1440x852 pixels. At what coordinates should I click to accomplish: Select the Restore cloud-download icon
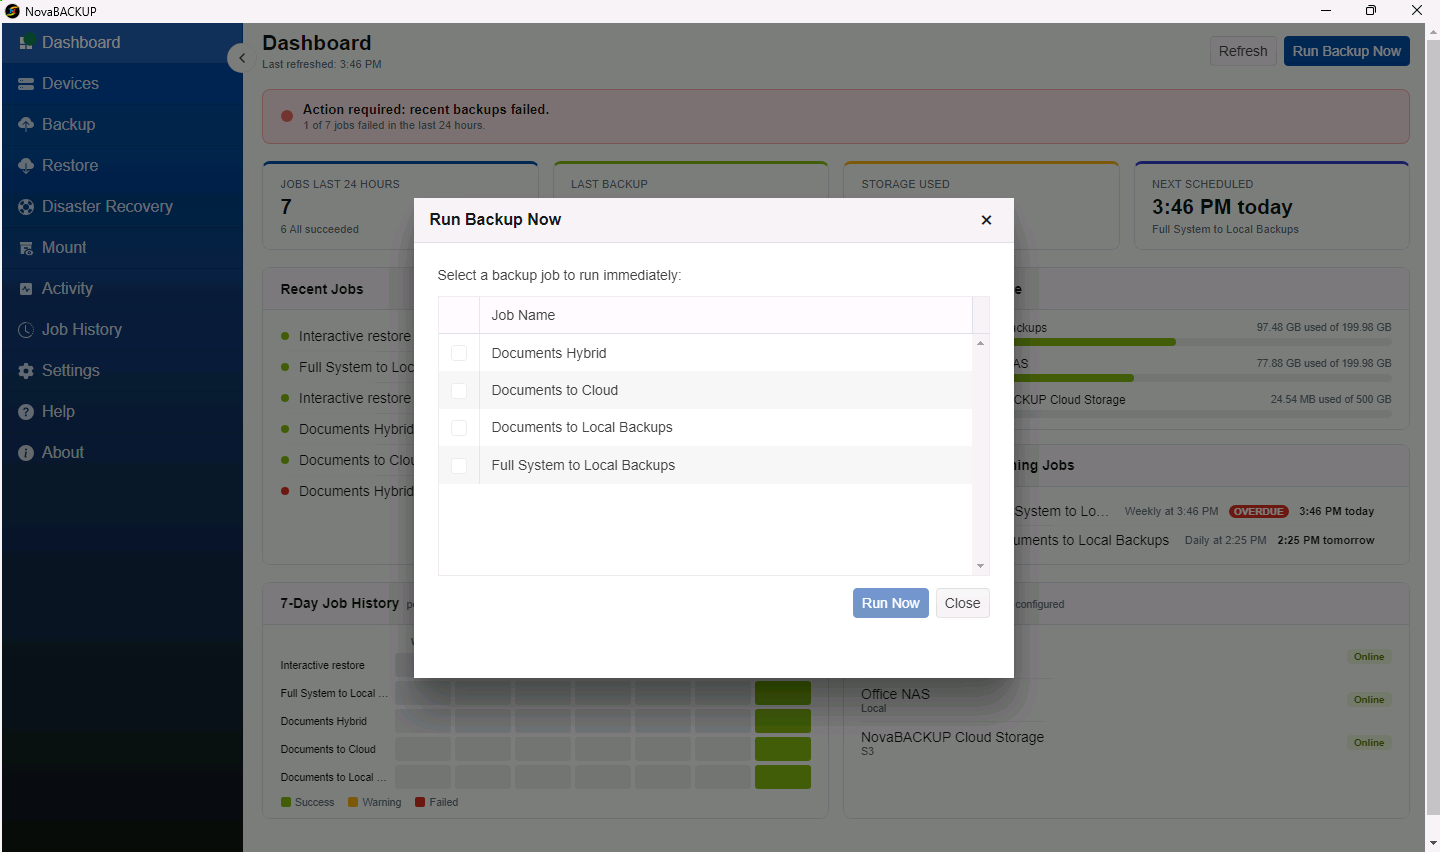[x=26, y=166]
